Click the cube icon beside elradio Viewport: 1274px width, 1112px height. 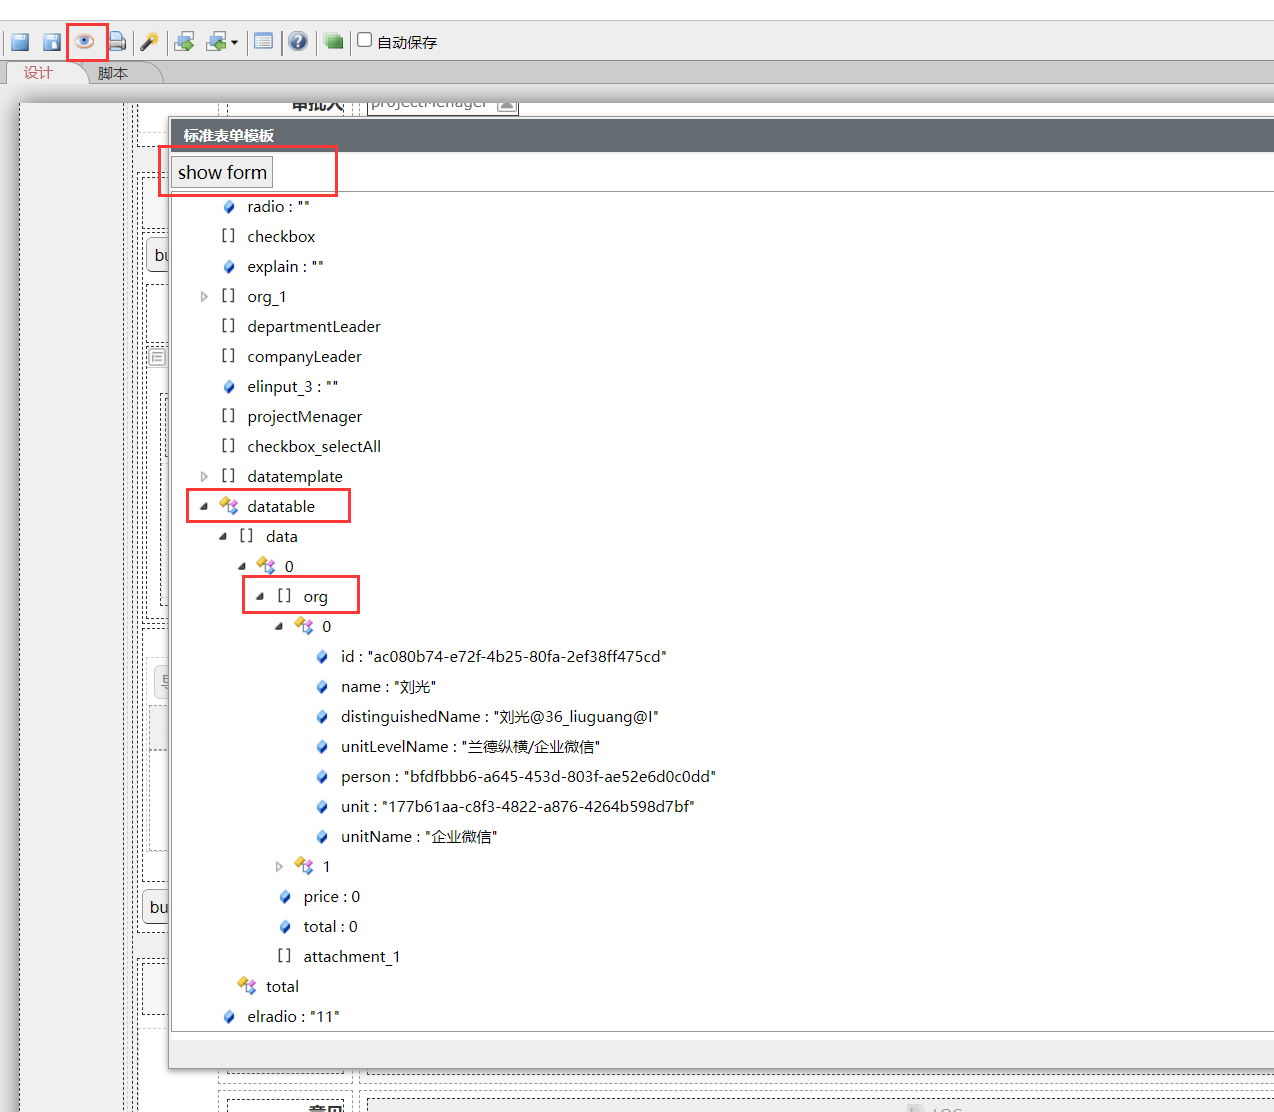[x=229, y=1017]
